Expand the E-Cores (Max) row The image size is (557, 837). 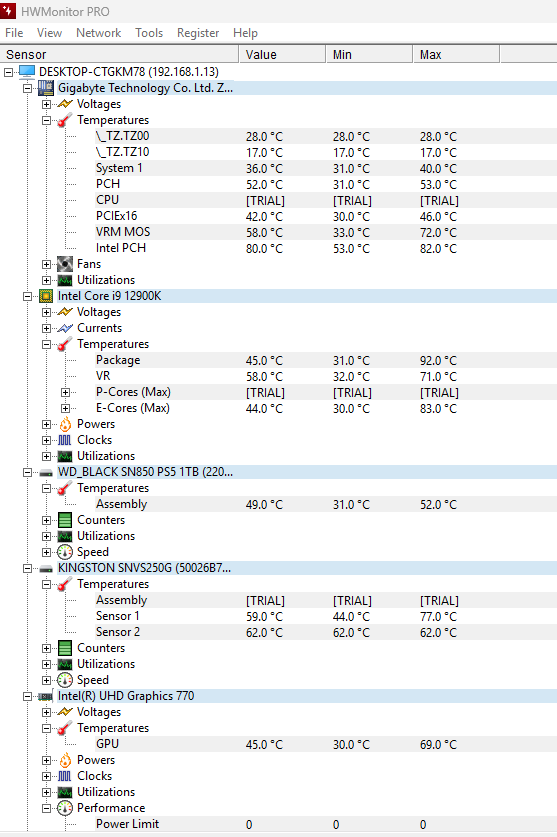[65, 408]
